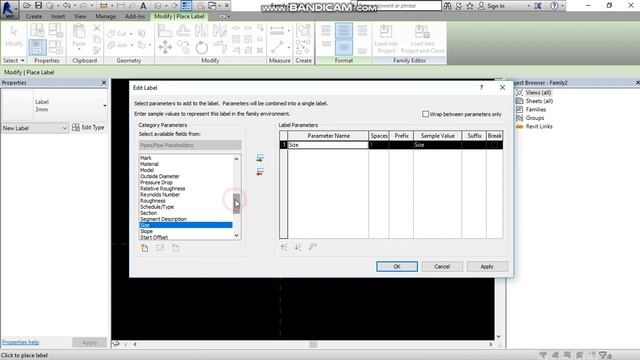Switch to the Create ribbon tab
640x360 pixels.
pos(33,16)
